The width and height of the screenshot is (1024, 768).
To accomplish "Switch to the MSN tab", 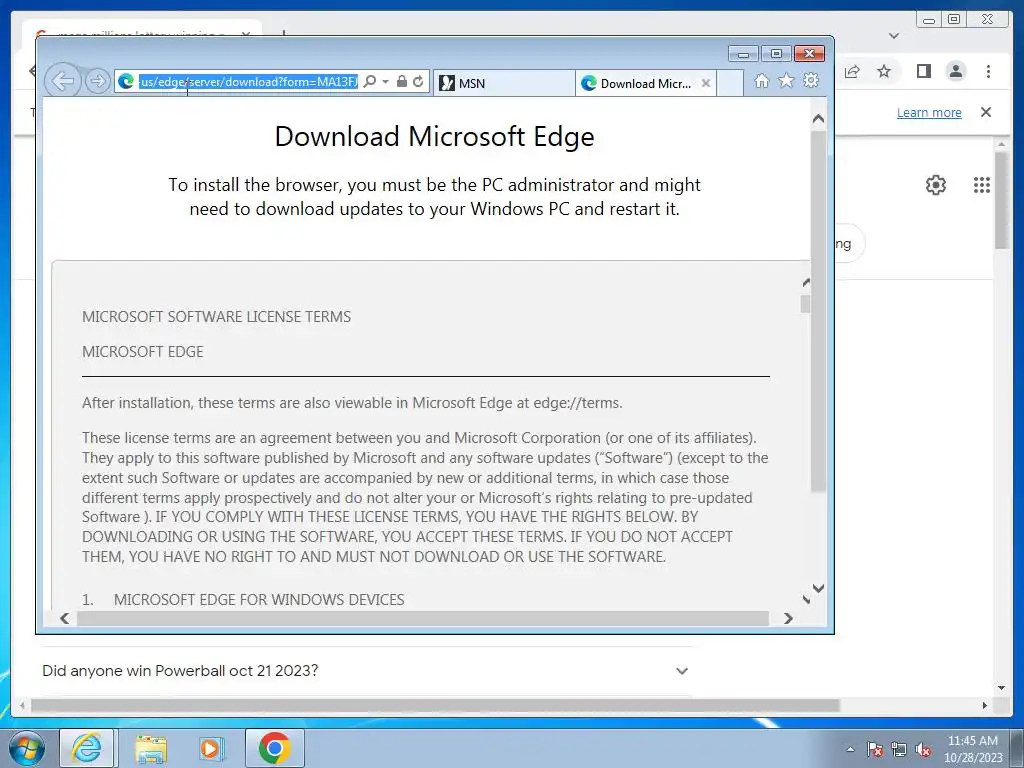I will 504,83.
